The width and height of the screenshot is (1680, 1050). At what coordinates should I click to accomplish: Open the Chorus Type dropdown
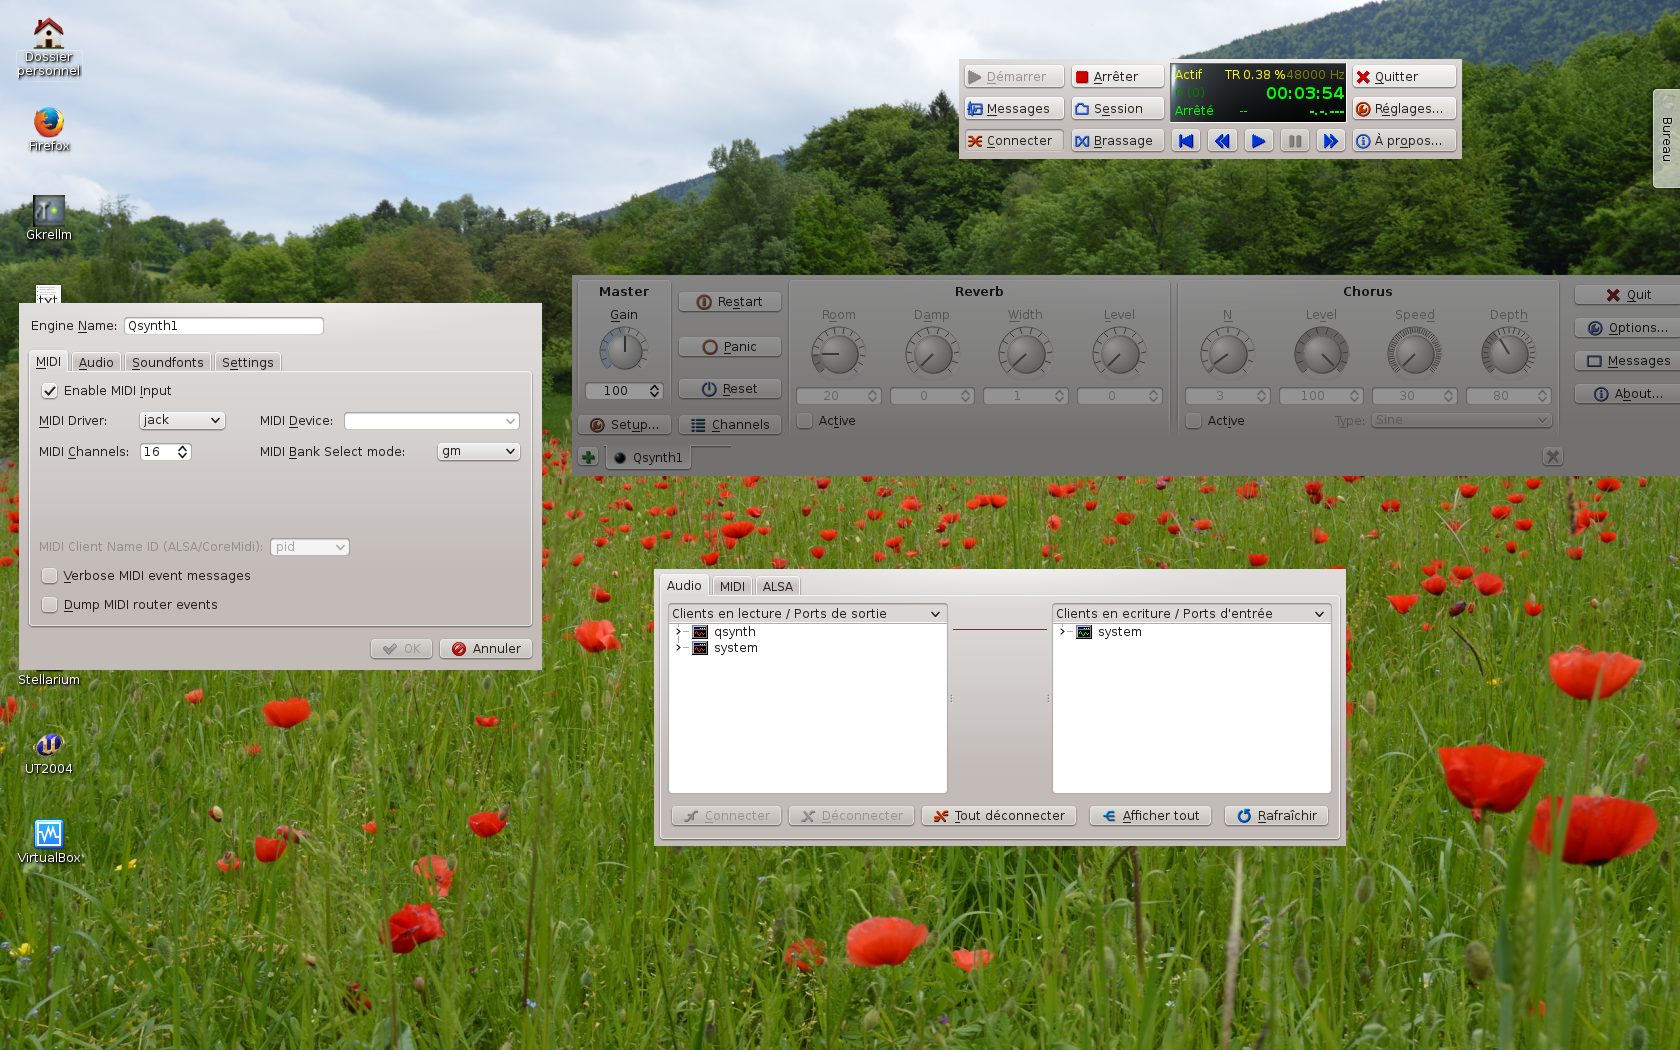pyautogui.click(x=1461, y=421)
